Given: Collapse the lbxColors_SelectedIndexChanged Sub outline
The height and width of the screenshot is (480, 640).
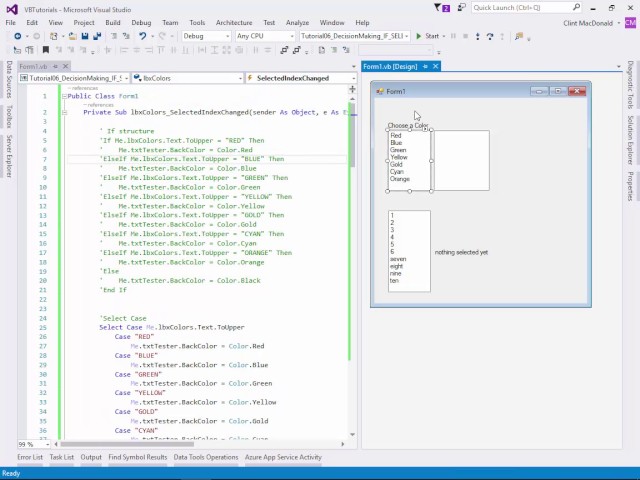Looking at the screenshot, I should pyautogui.click(x=64, y=112).
